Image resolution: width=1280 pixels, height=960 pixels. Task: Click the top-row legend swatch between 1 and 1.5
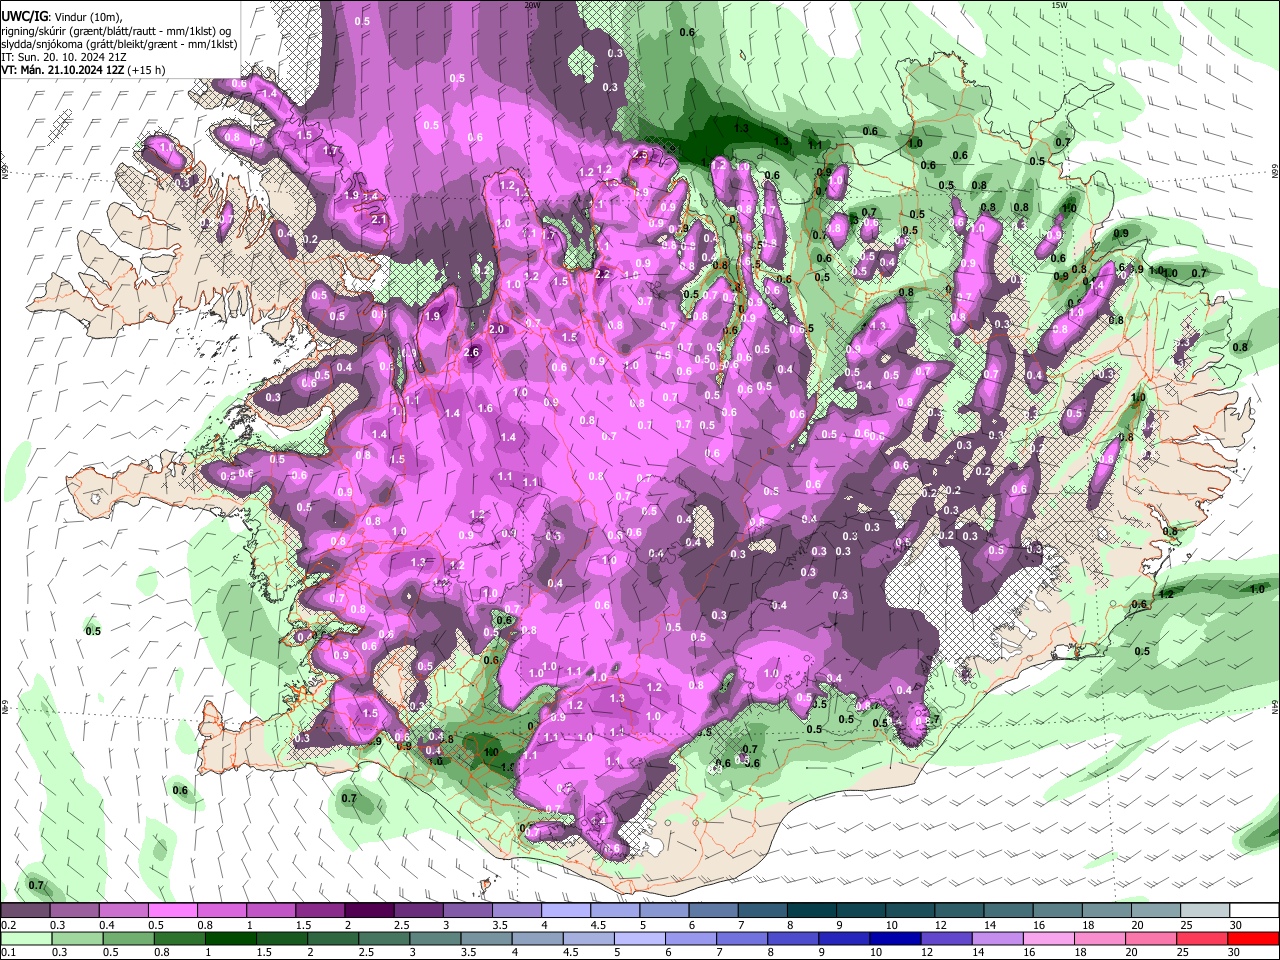(271, 911)
